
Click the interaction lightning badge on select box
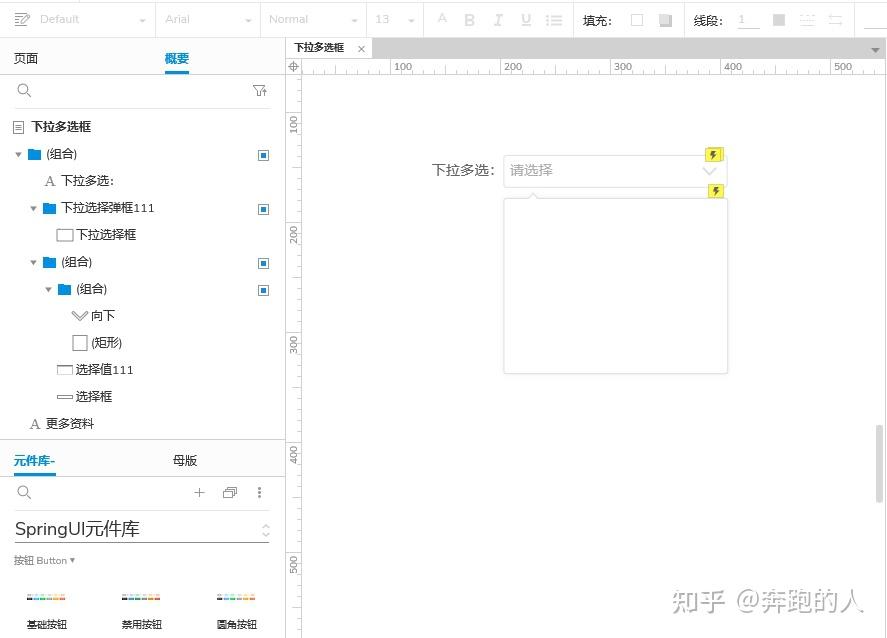pos(713,154)
